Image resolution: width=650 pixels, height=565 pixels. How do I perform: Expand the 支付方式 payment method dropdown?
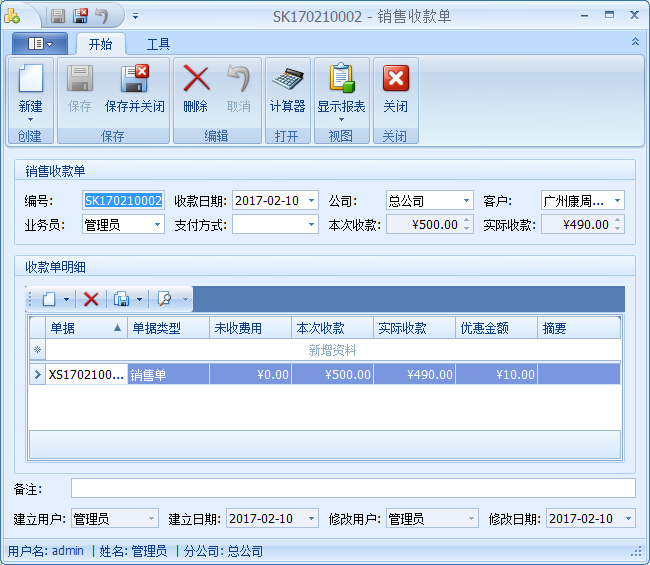click(x=312, y=225)
